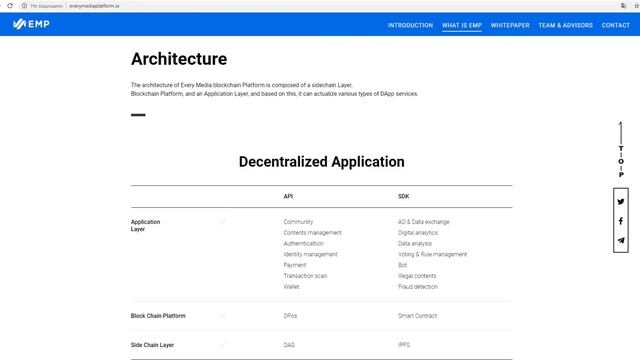Click the Contents management entry

pyautogui.click(x=313, y=233)
